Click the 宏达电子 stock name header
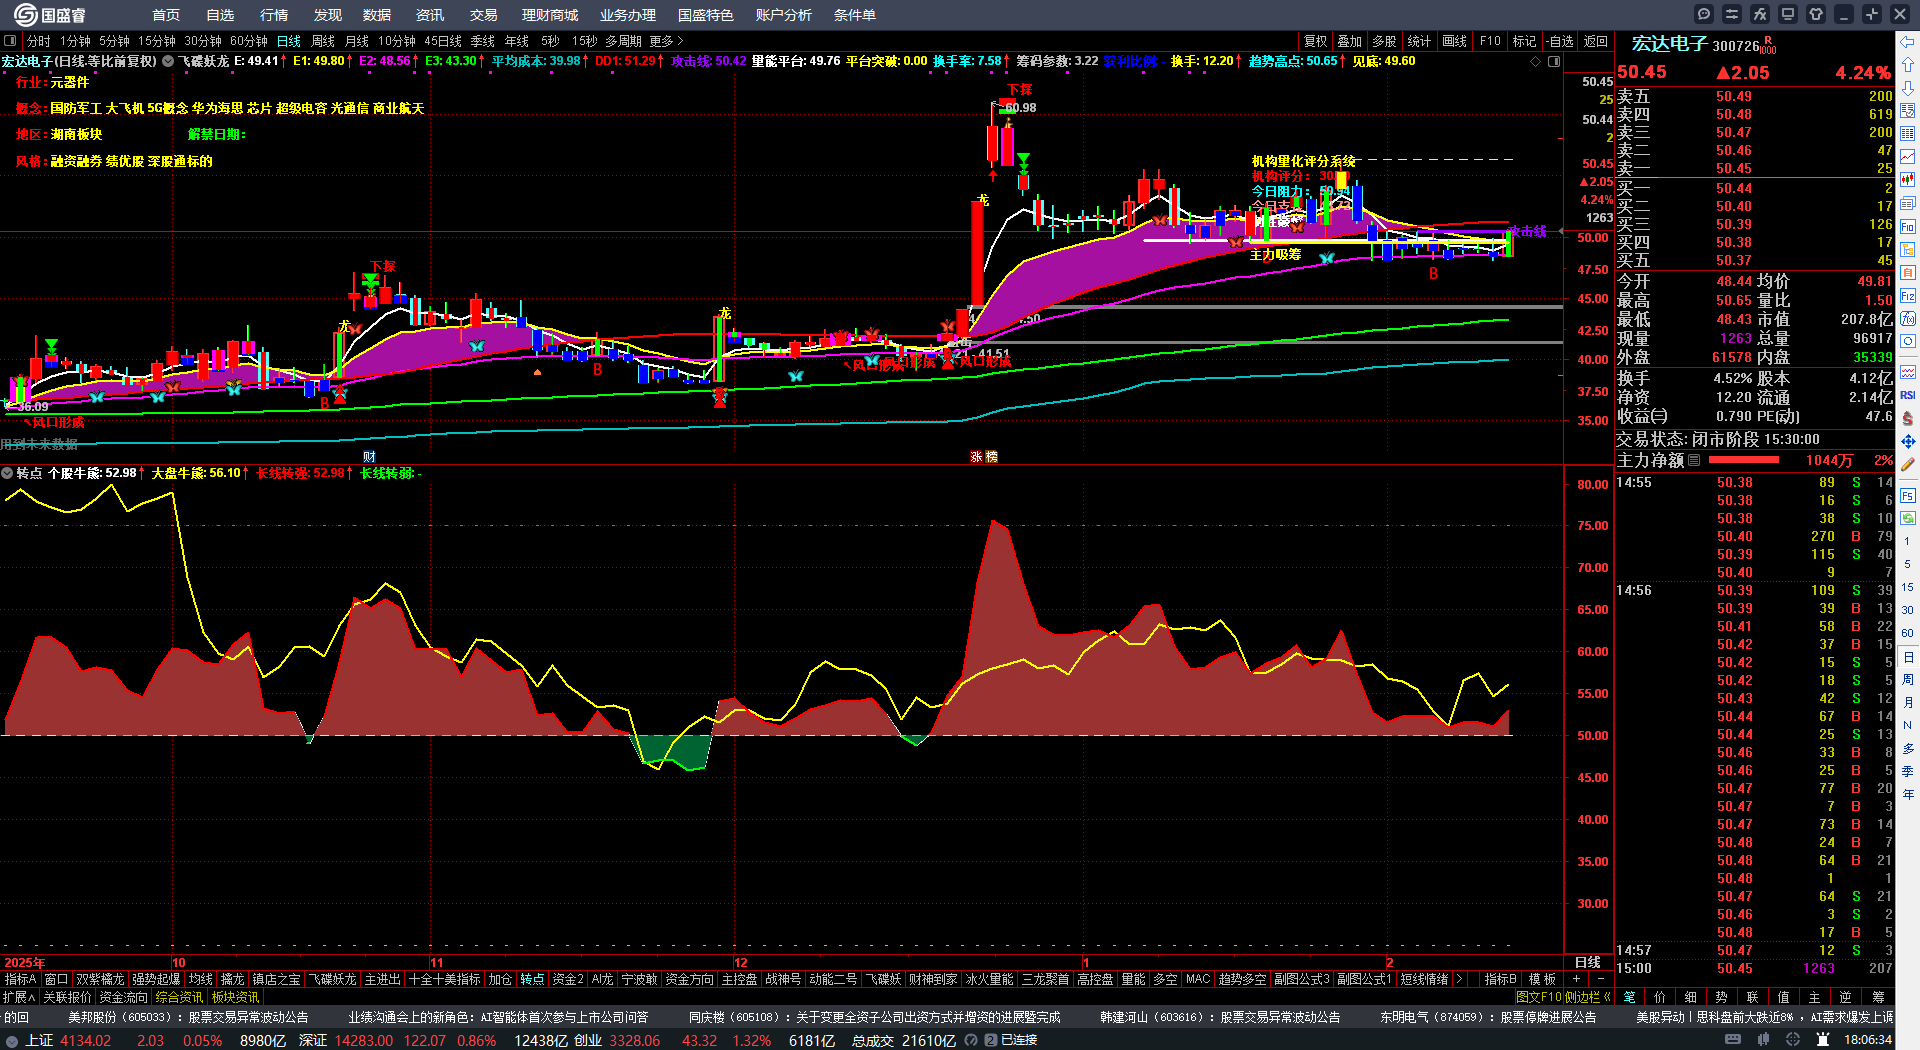This screenshot has height=1050, width=1920. (x=1670, y=44)
